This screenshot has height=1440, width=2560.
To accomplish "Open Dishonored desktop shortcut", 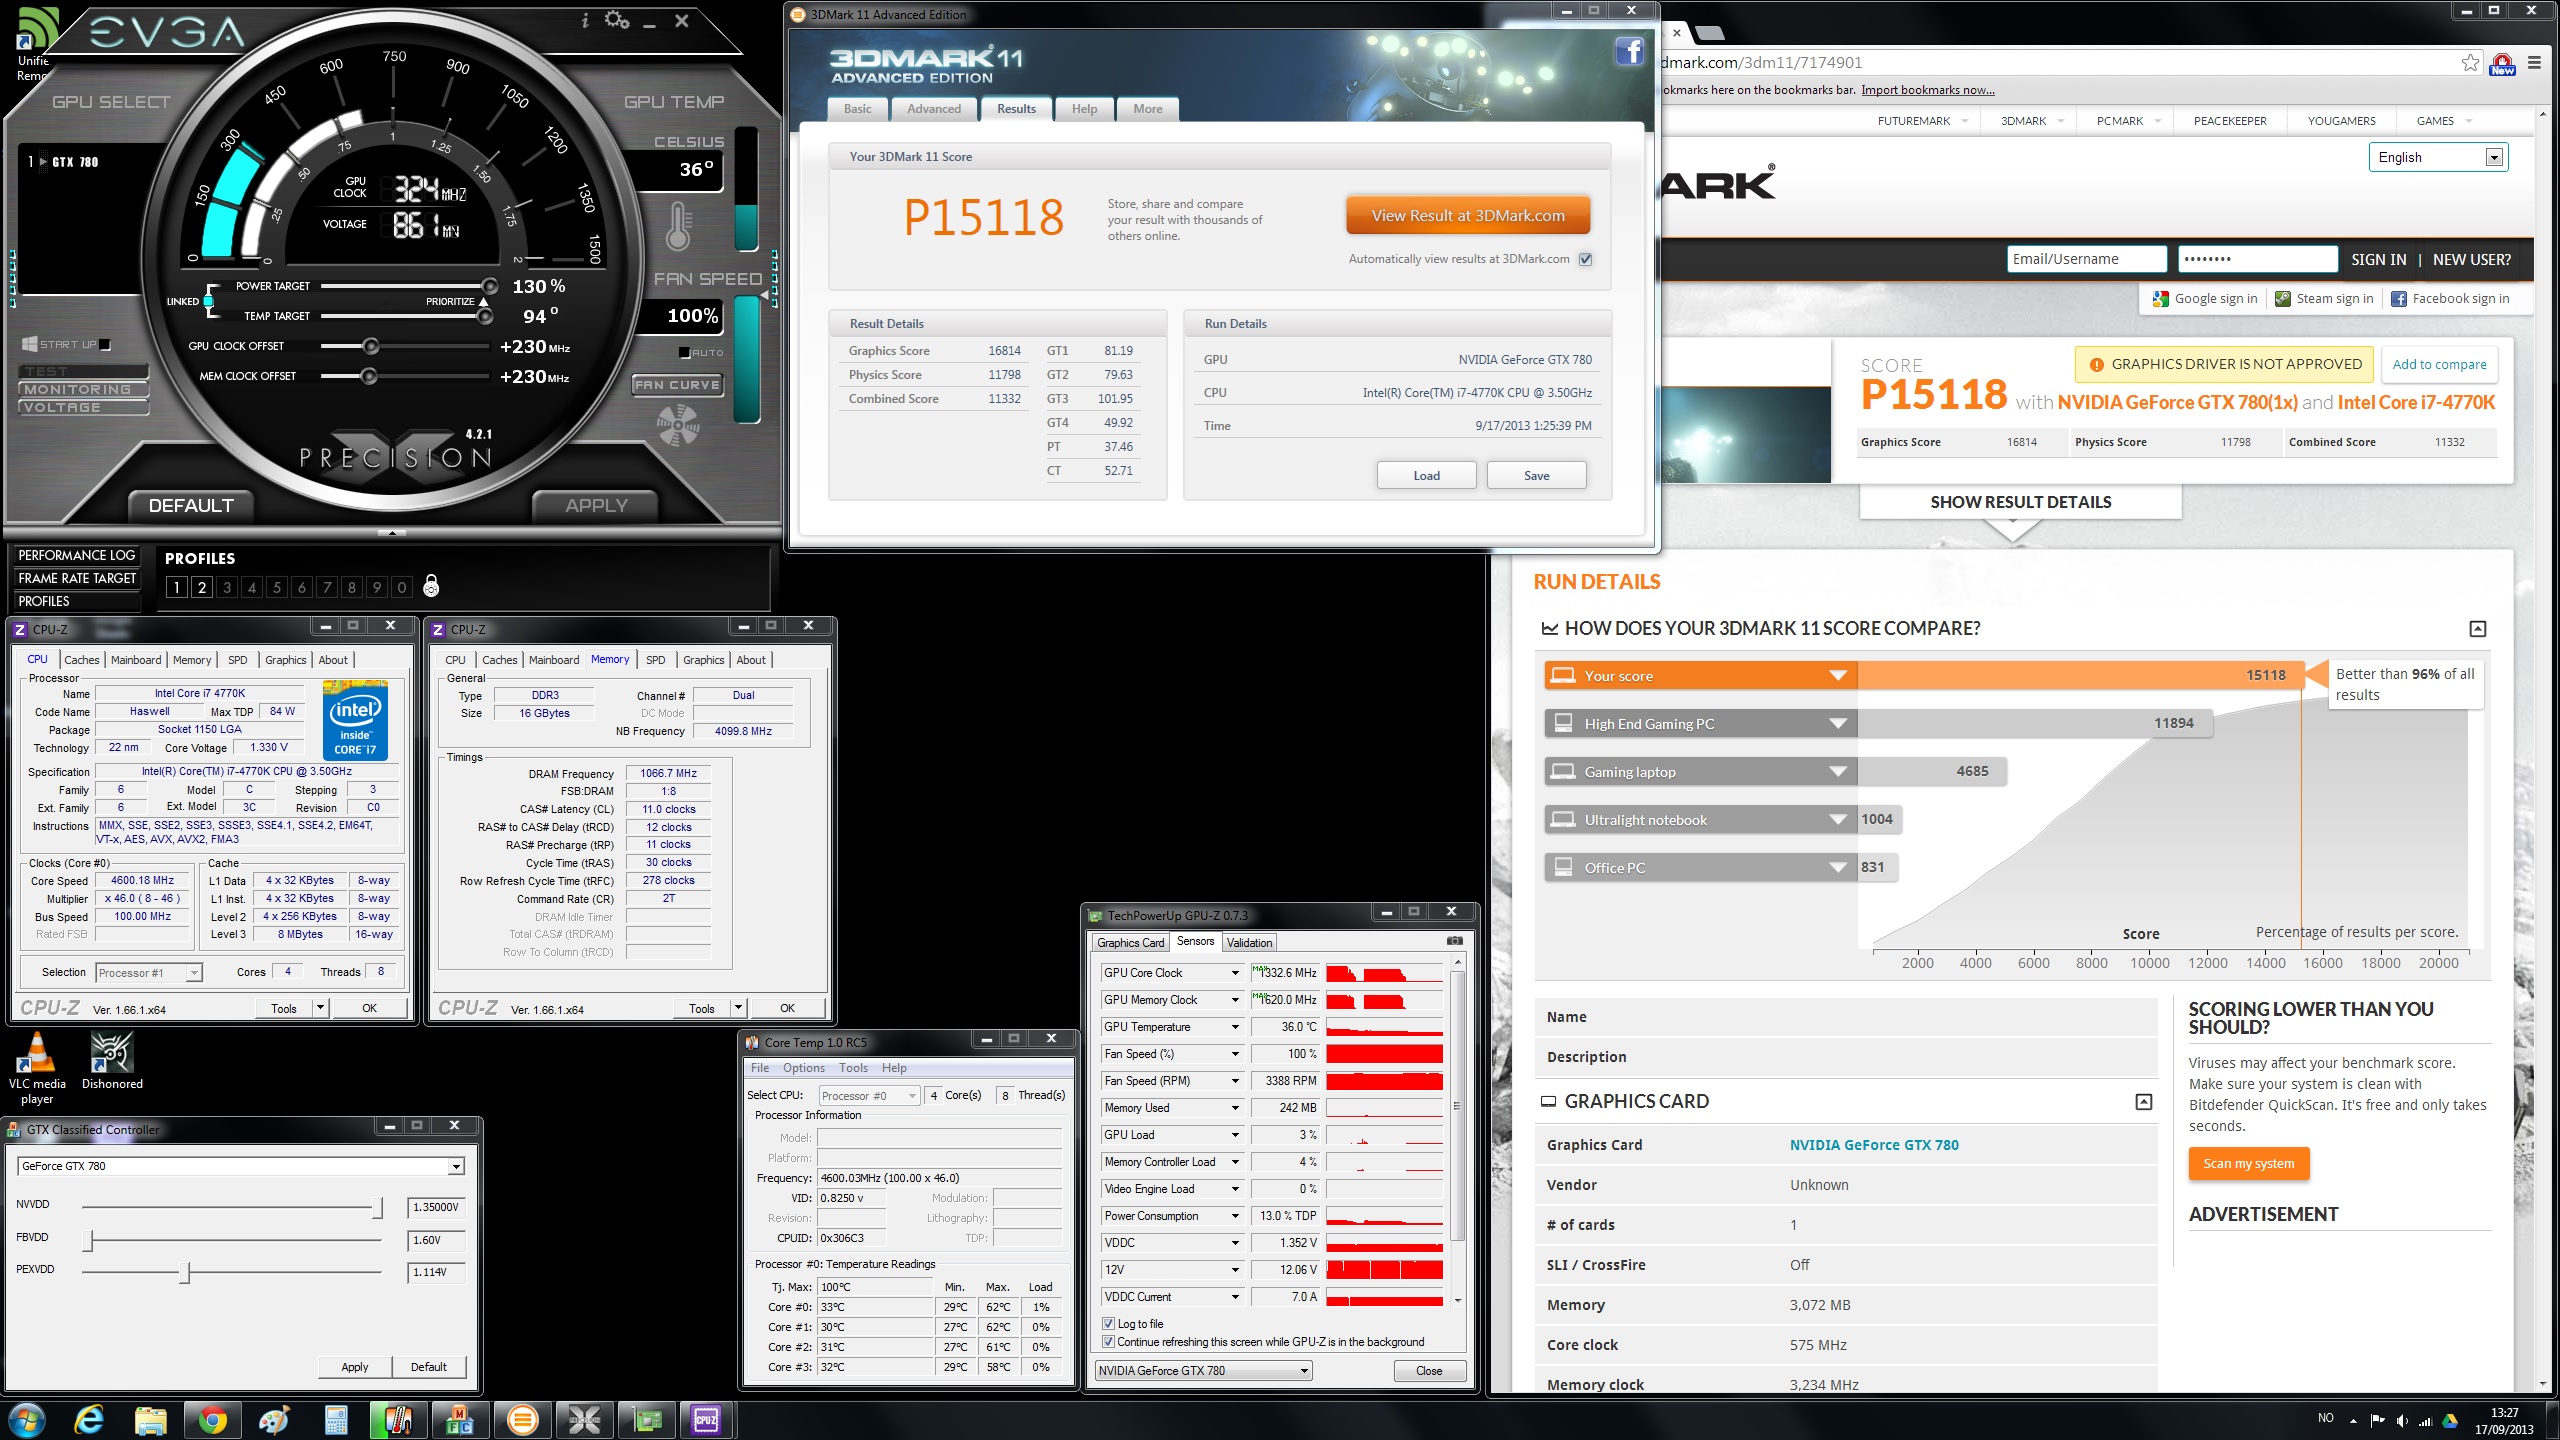I will [112, 1062].
